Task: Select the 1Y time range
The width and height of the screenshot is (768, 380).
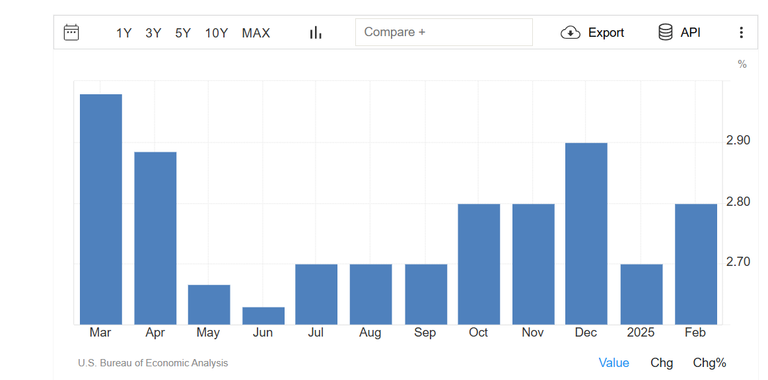Action: 124,33
